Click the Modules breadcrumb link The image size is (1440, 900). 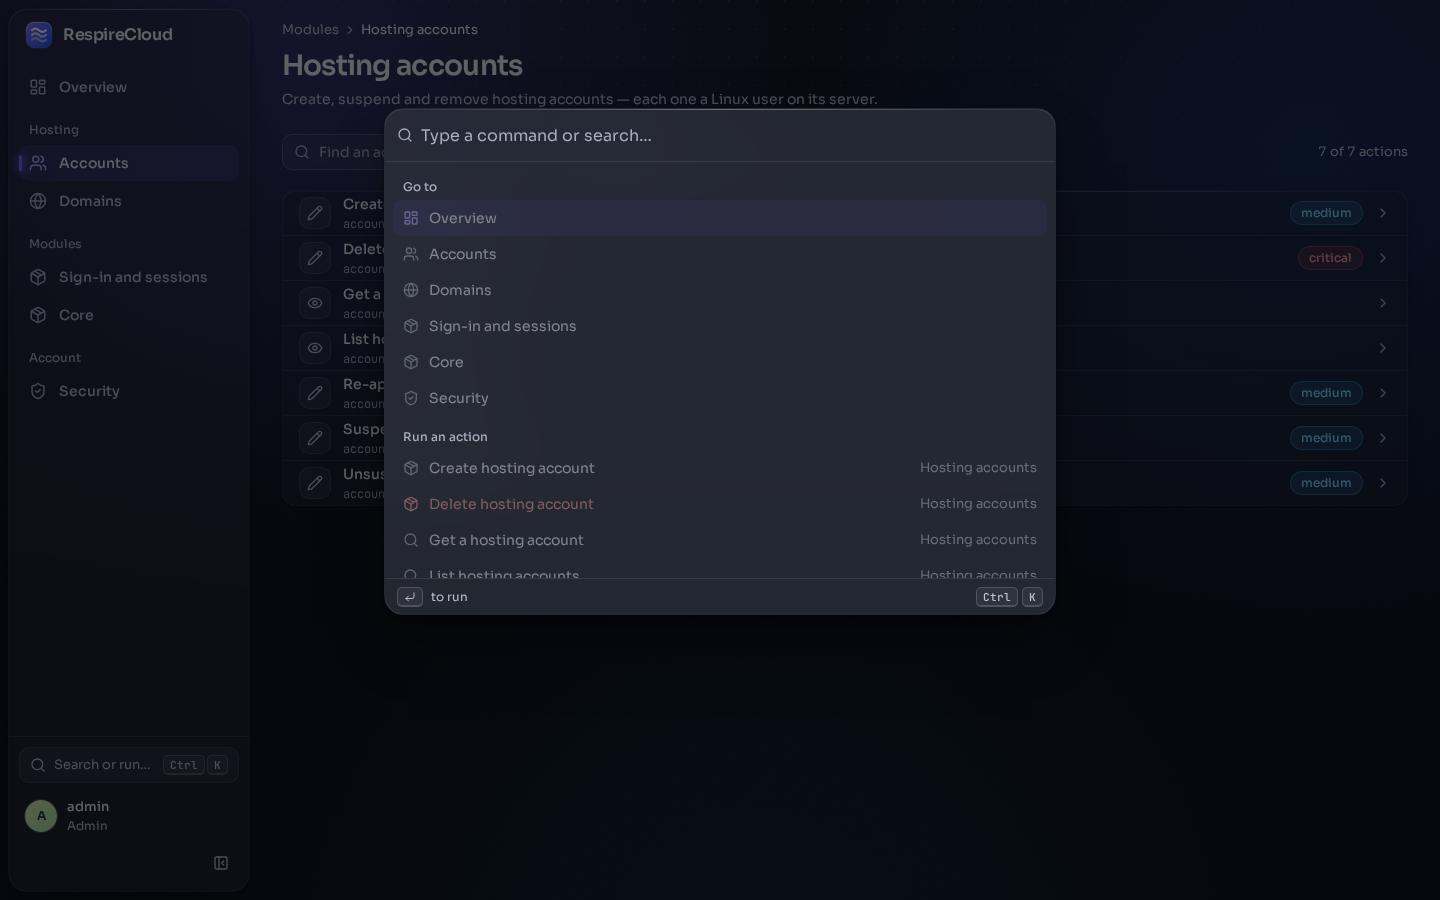[310, 30]
